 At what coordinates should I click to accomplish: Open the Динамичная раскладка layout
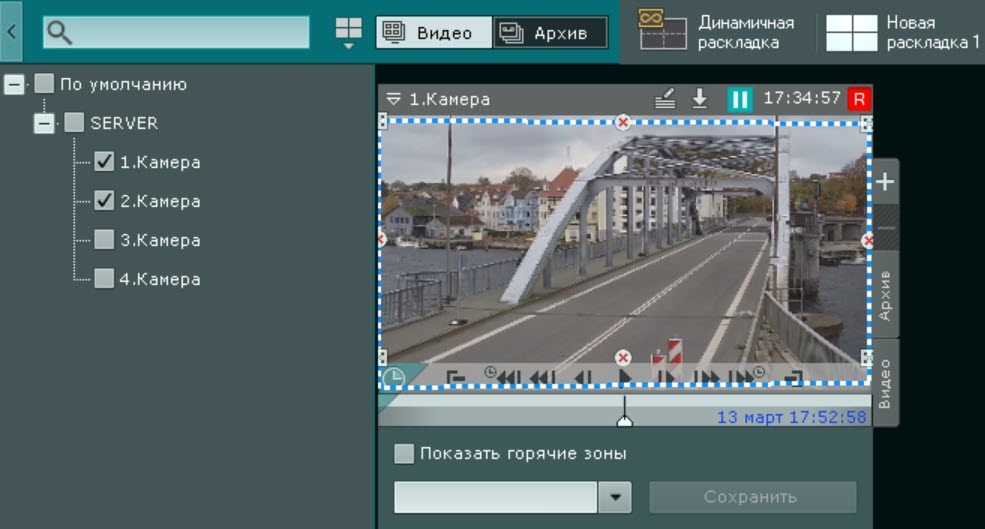(x=718, y=32)
